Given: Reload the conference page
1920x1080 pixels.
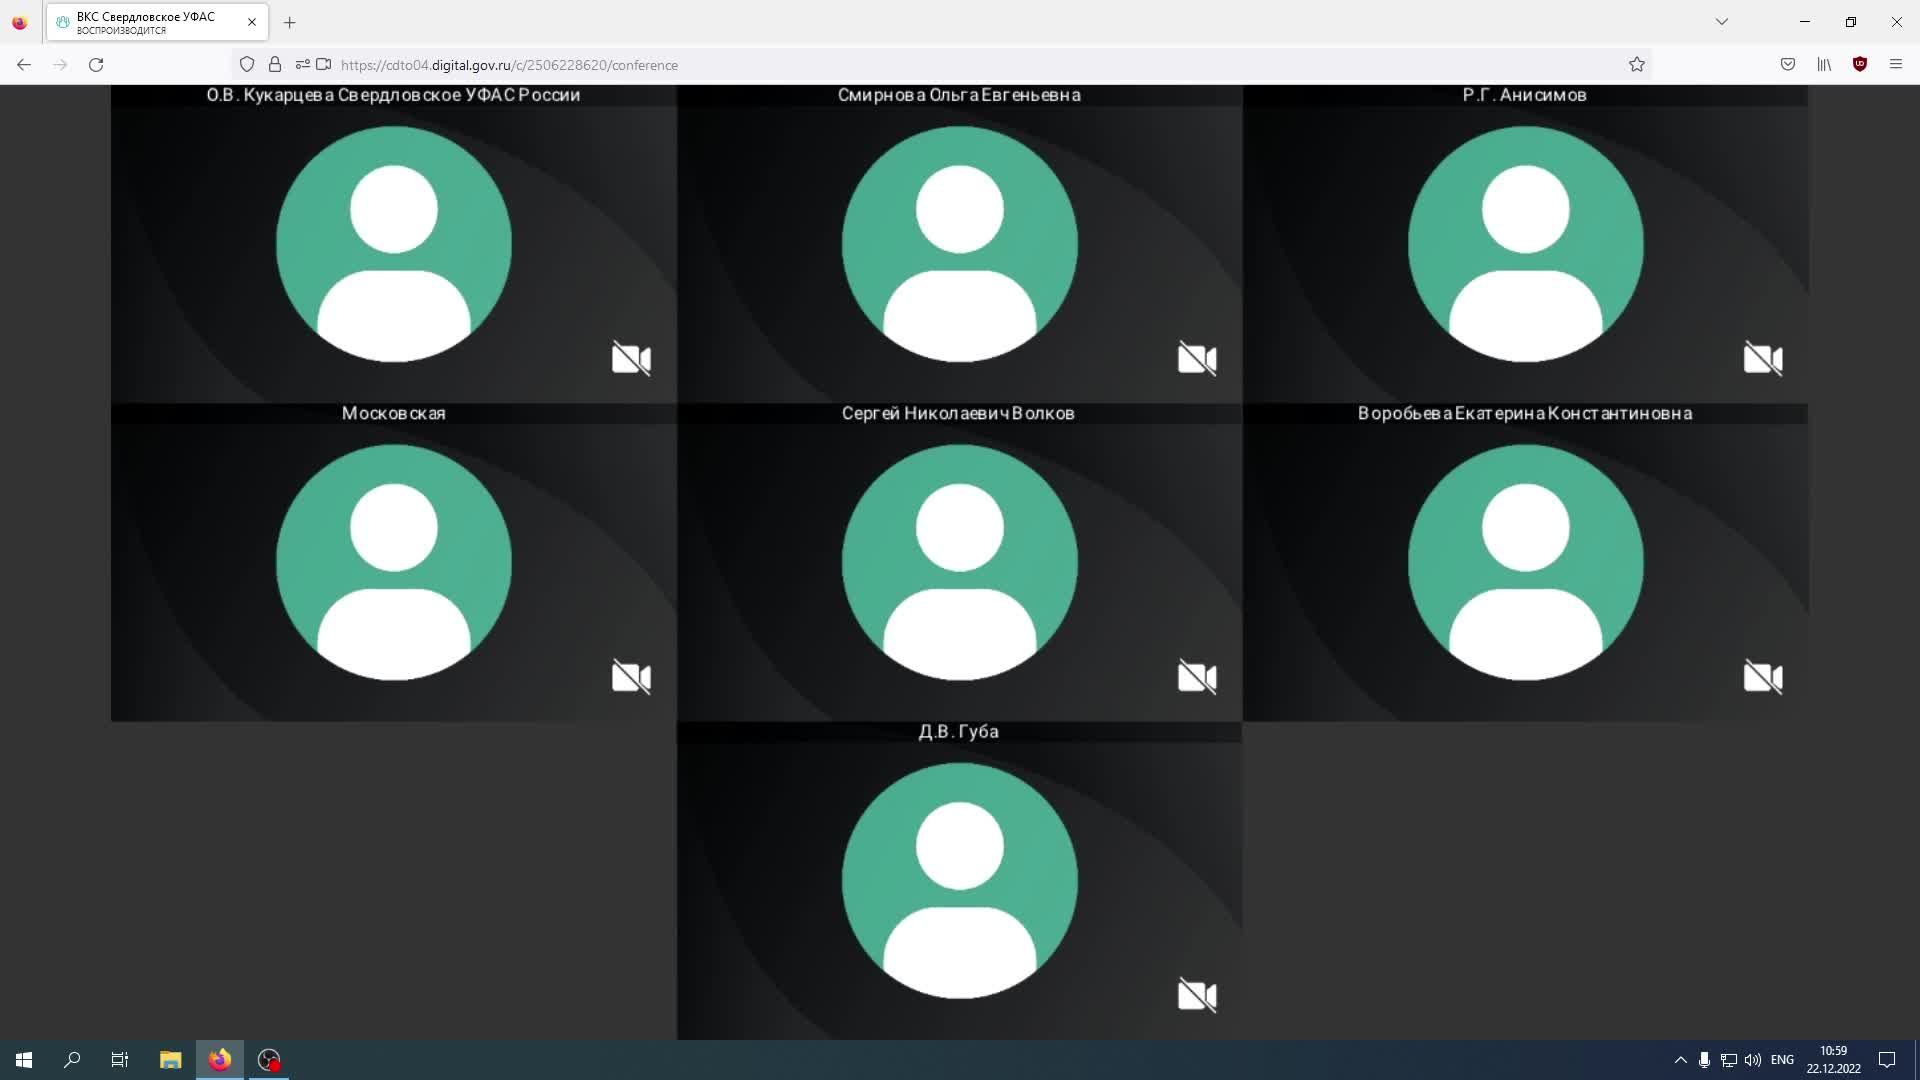Looking at the screenshot, I should coord(96,65).
